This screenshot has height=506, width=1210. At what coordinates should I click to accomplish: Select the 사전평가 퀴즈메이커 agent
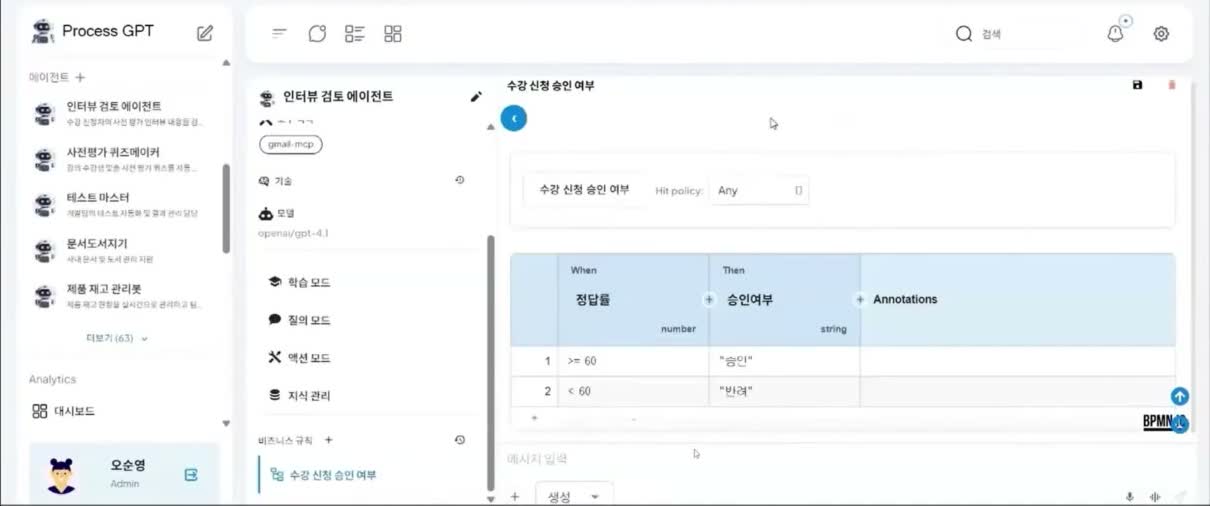pyautogui.click(x=118, y=159)
